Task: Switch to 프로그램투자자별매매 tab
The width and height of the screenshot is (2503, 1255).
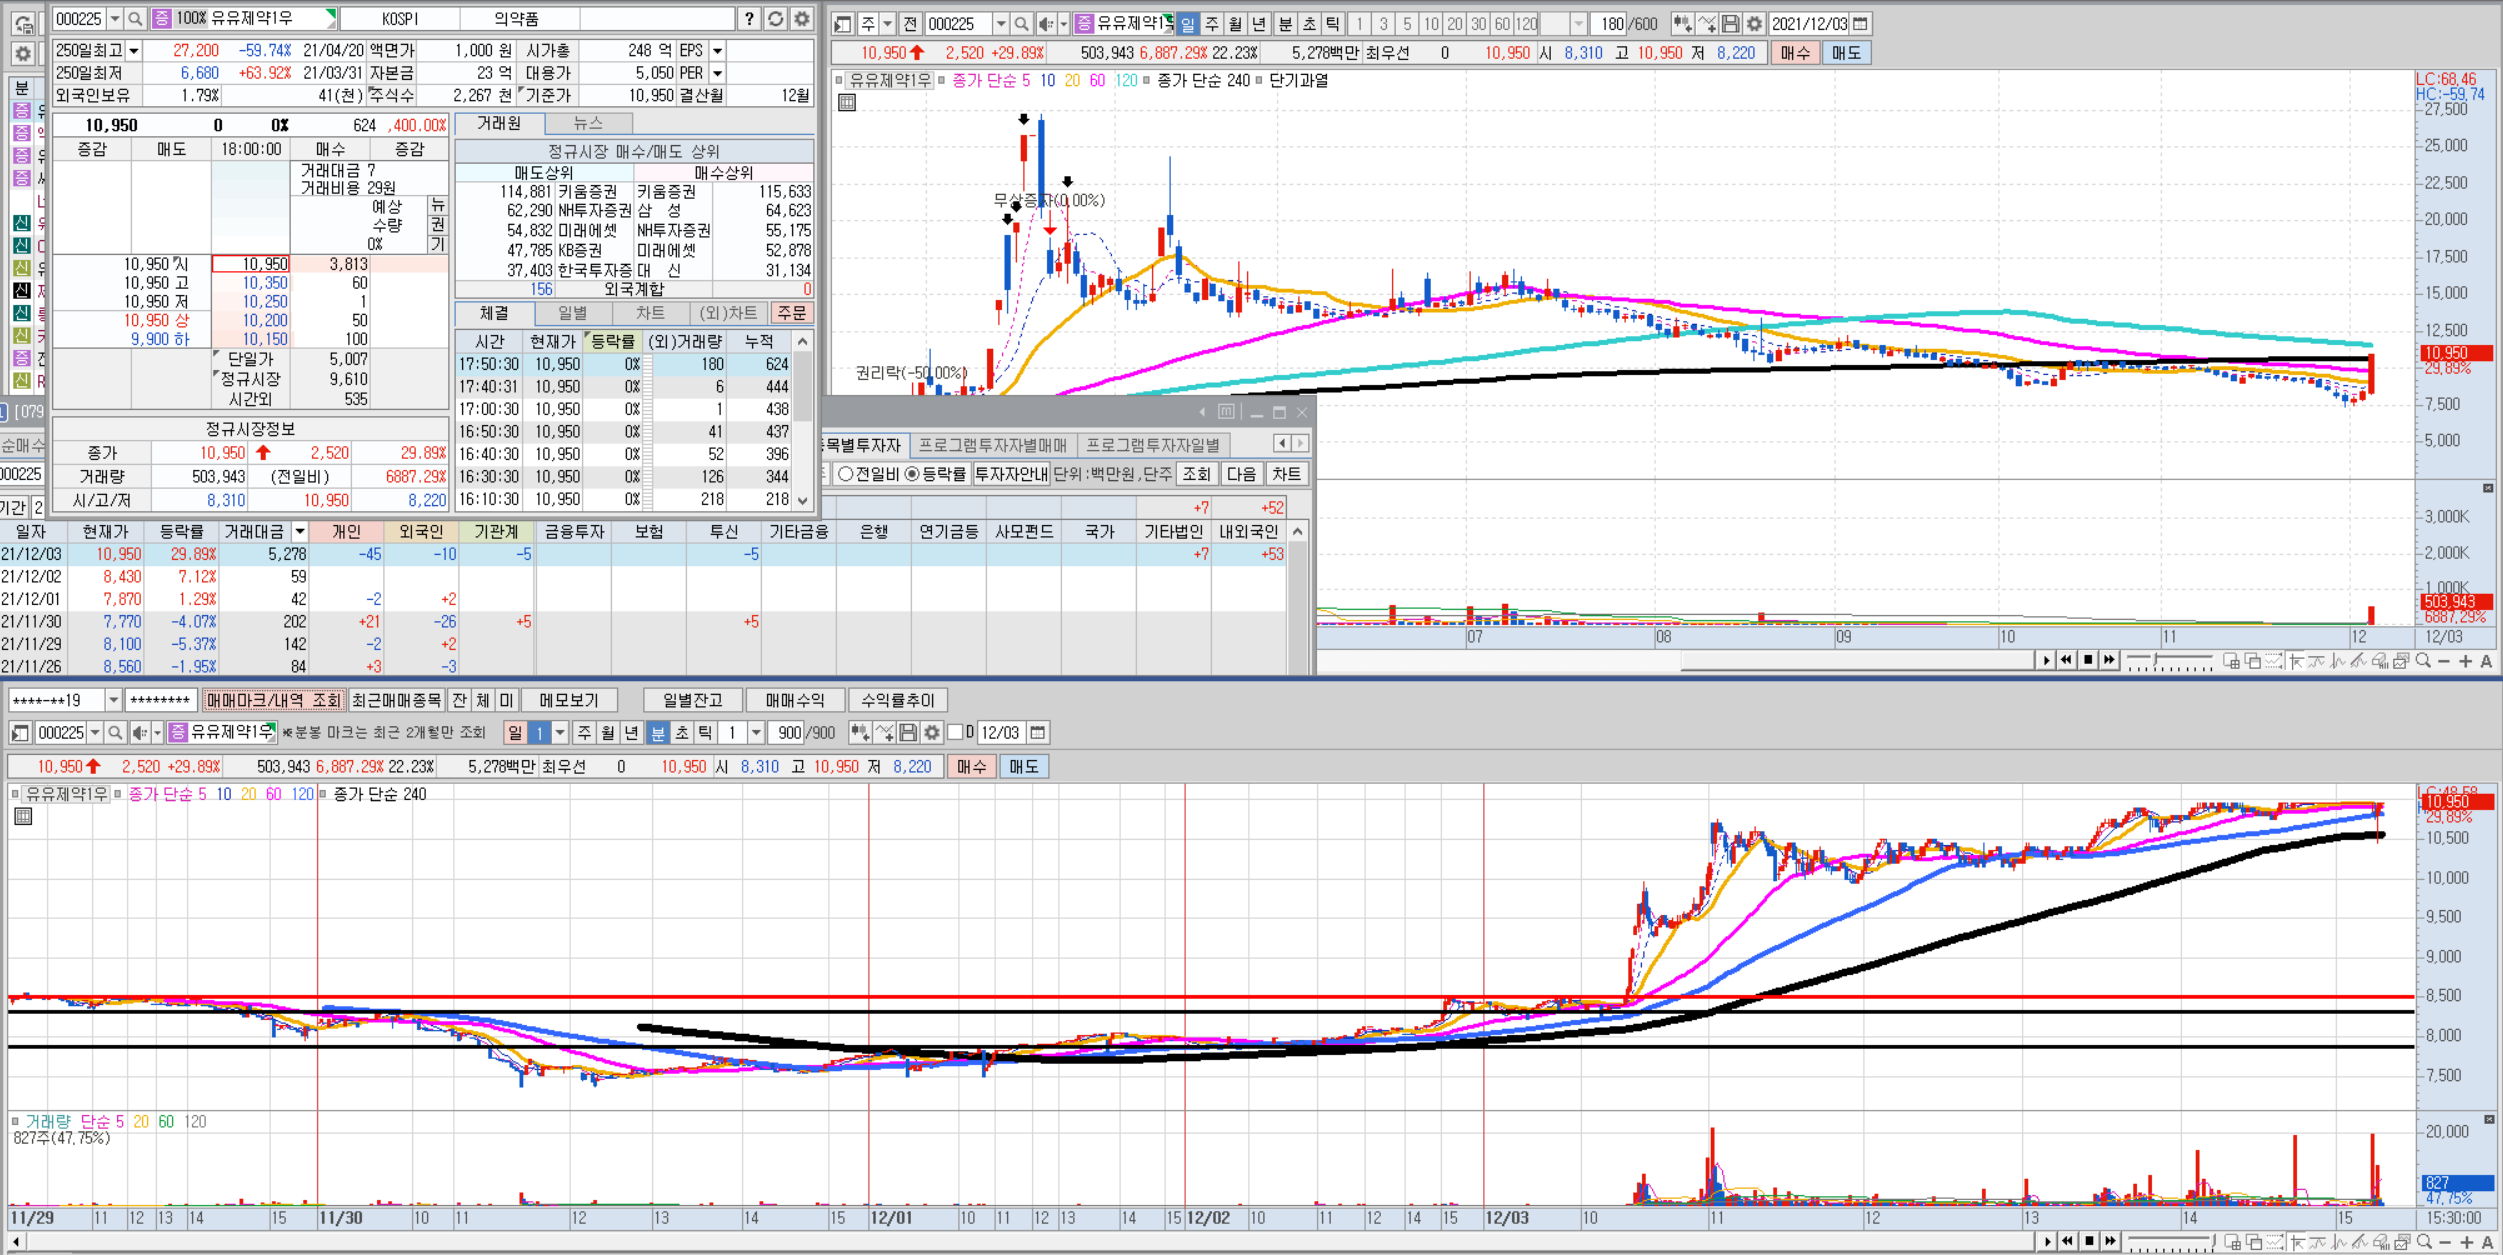Action: coord(992,445)
